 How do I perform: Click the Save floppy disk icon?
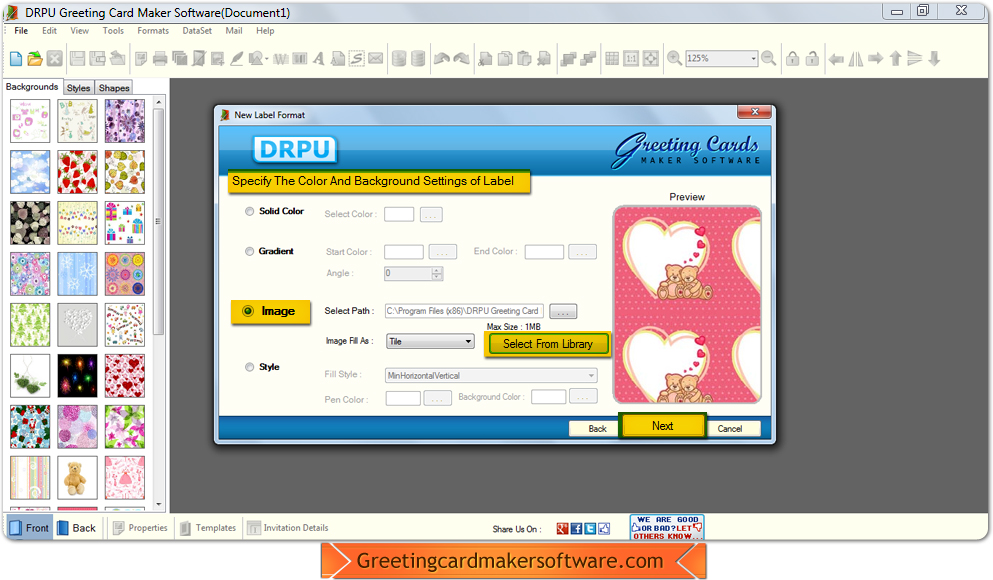pos(77,59)
